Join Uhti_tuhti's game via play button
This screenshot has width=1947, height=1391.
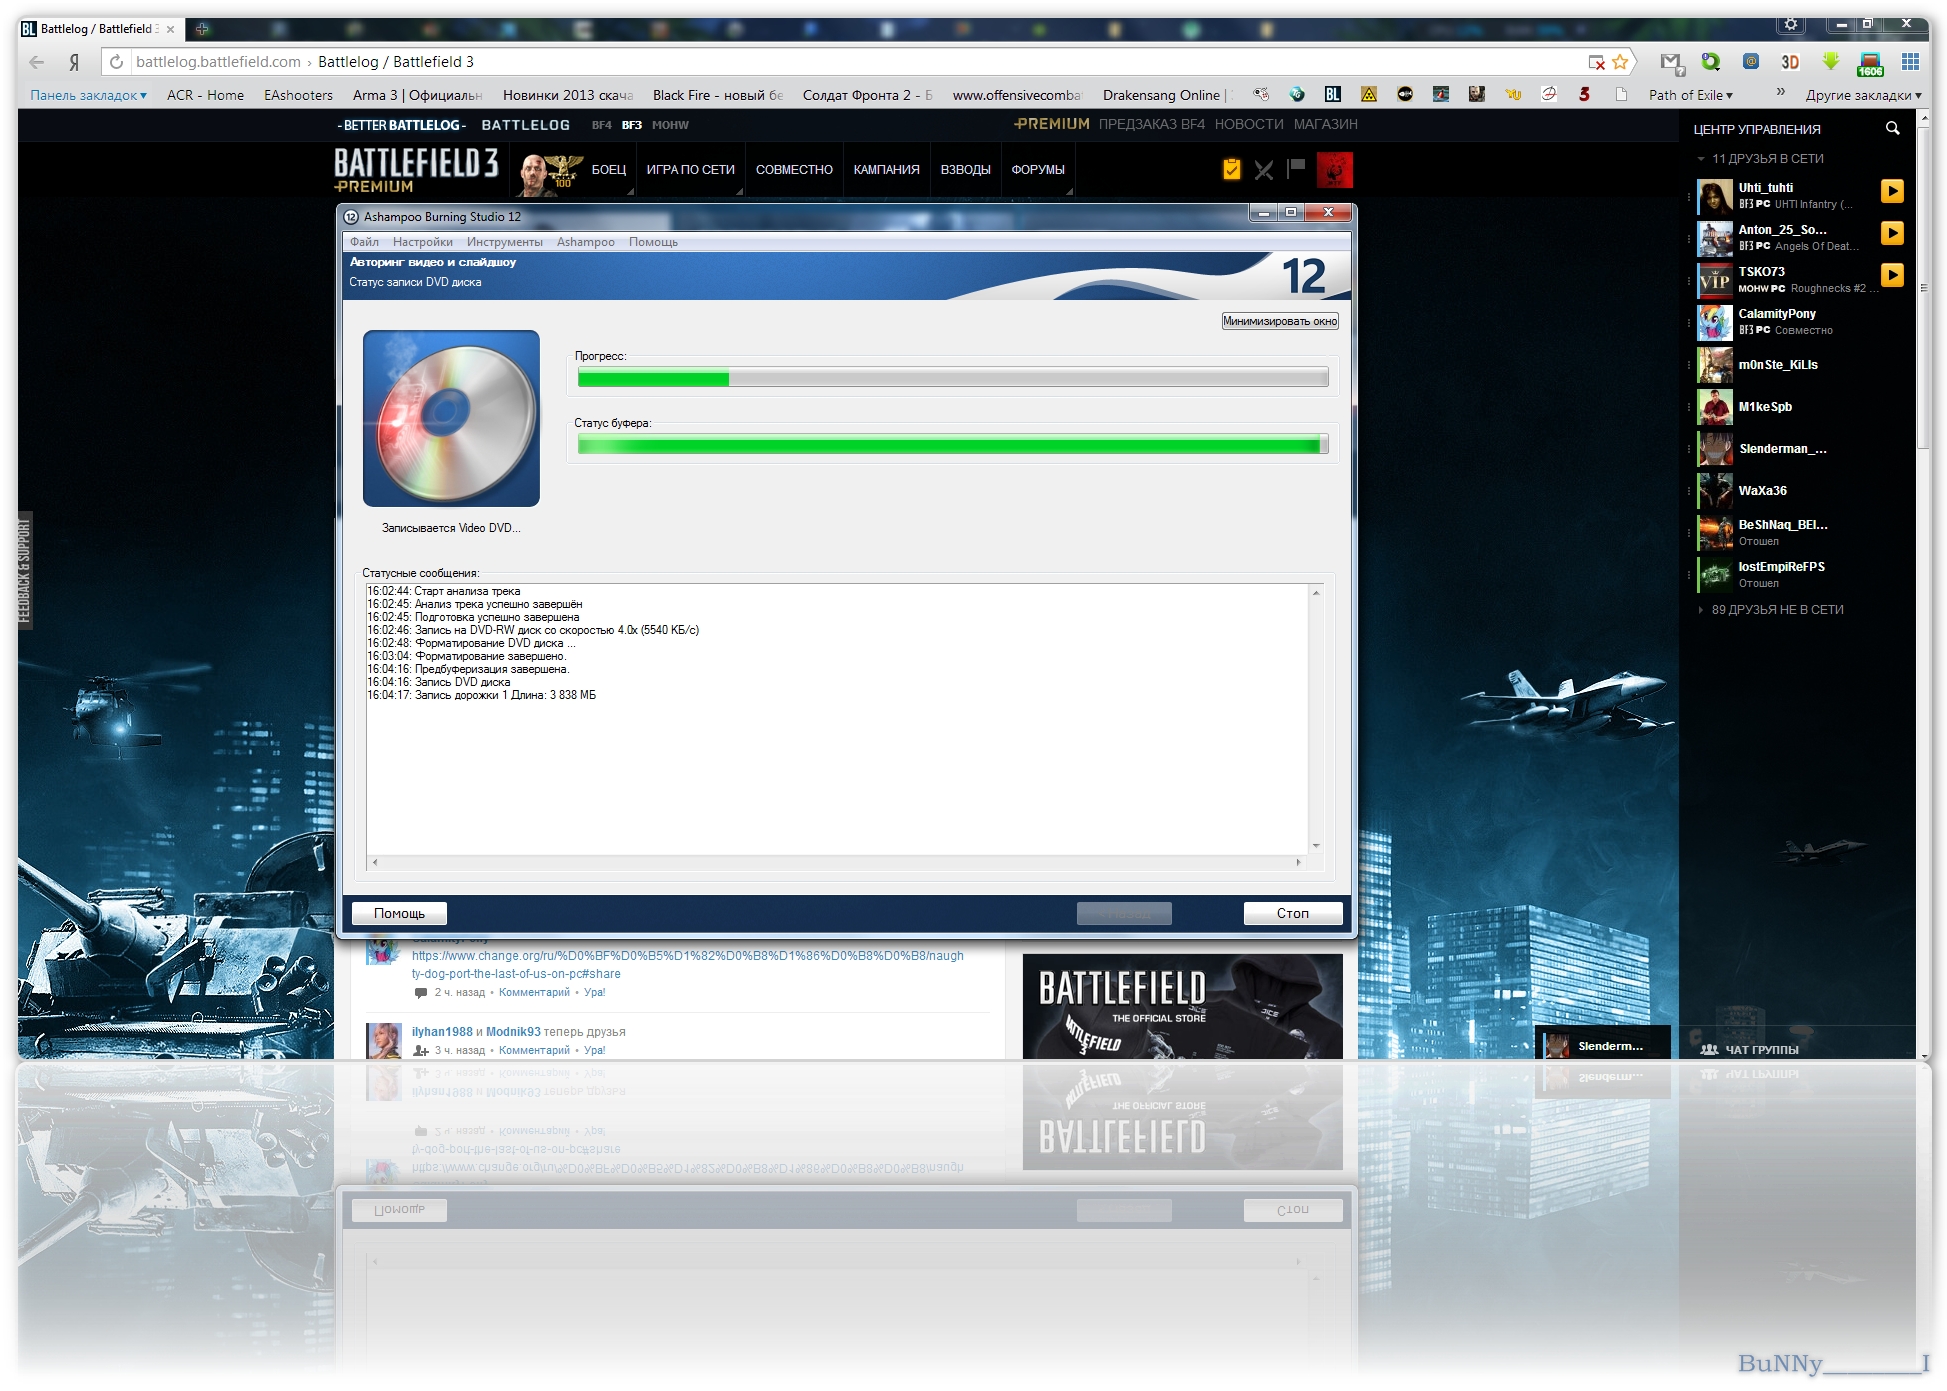click(x=1892, y=191)
